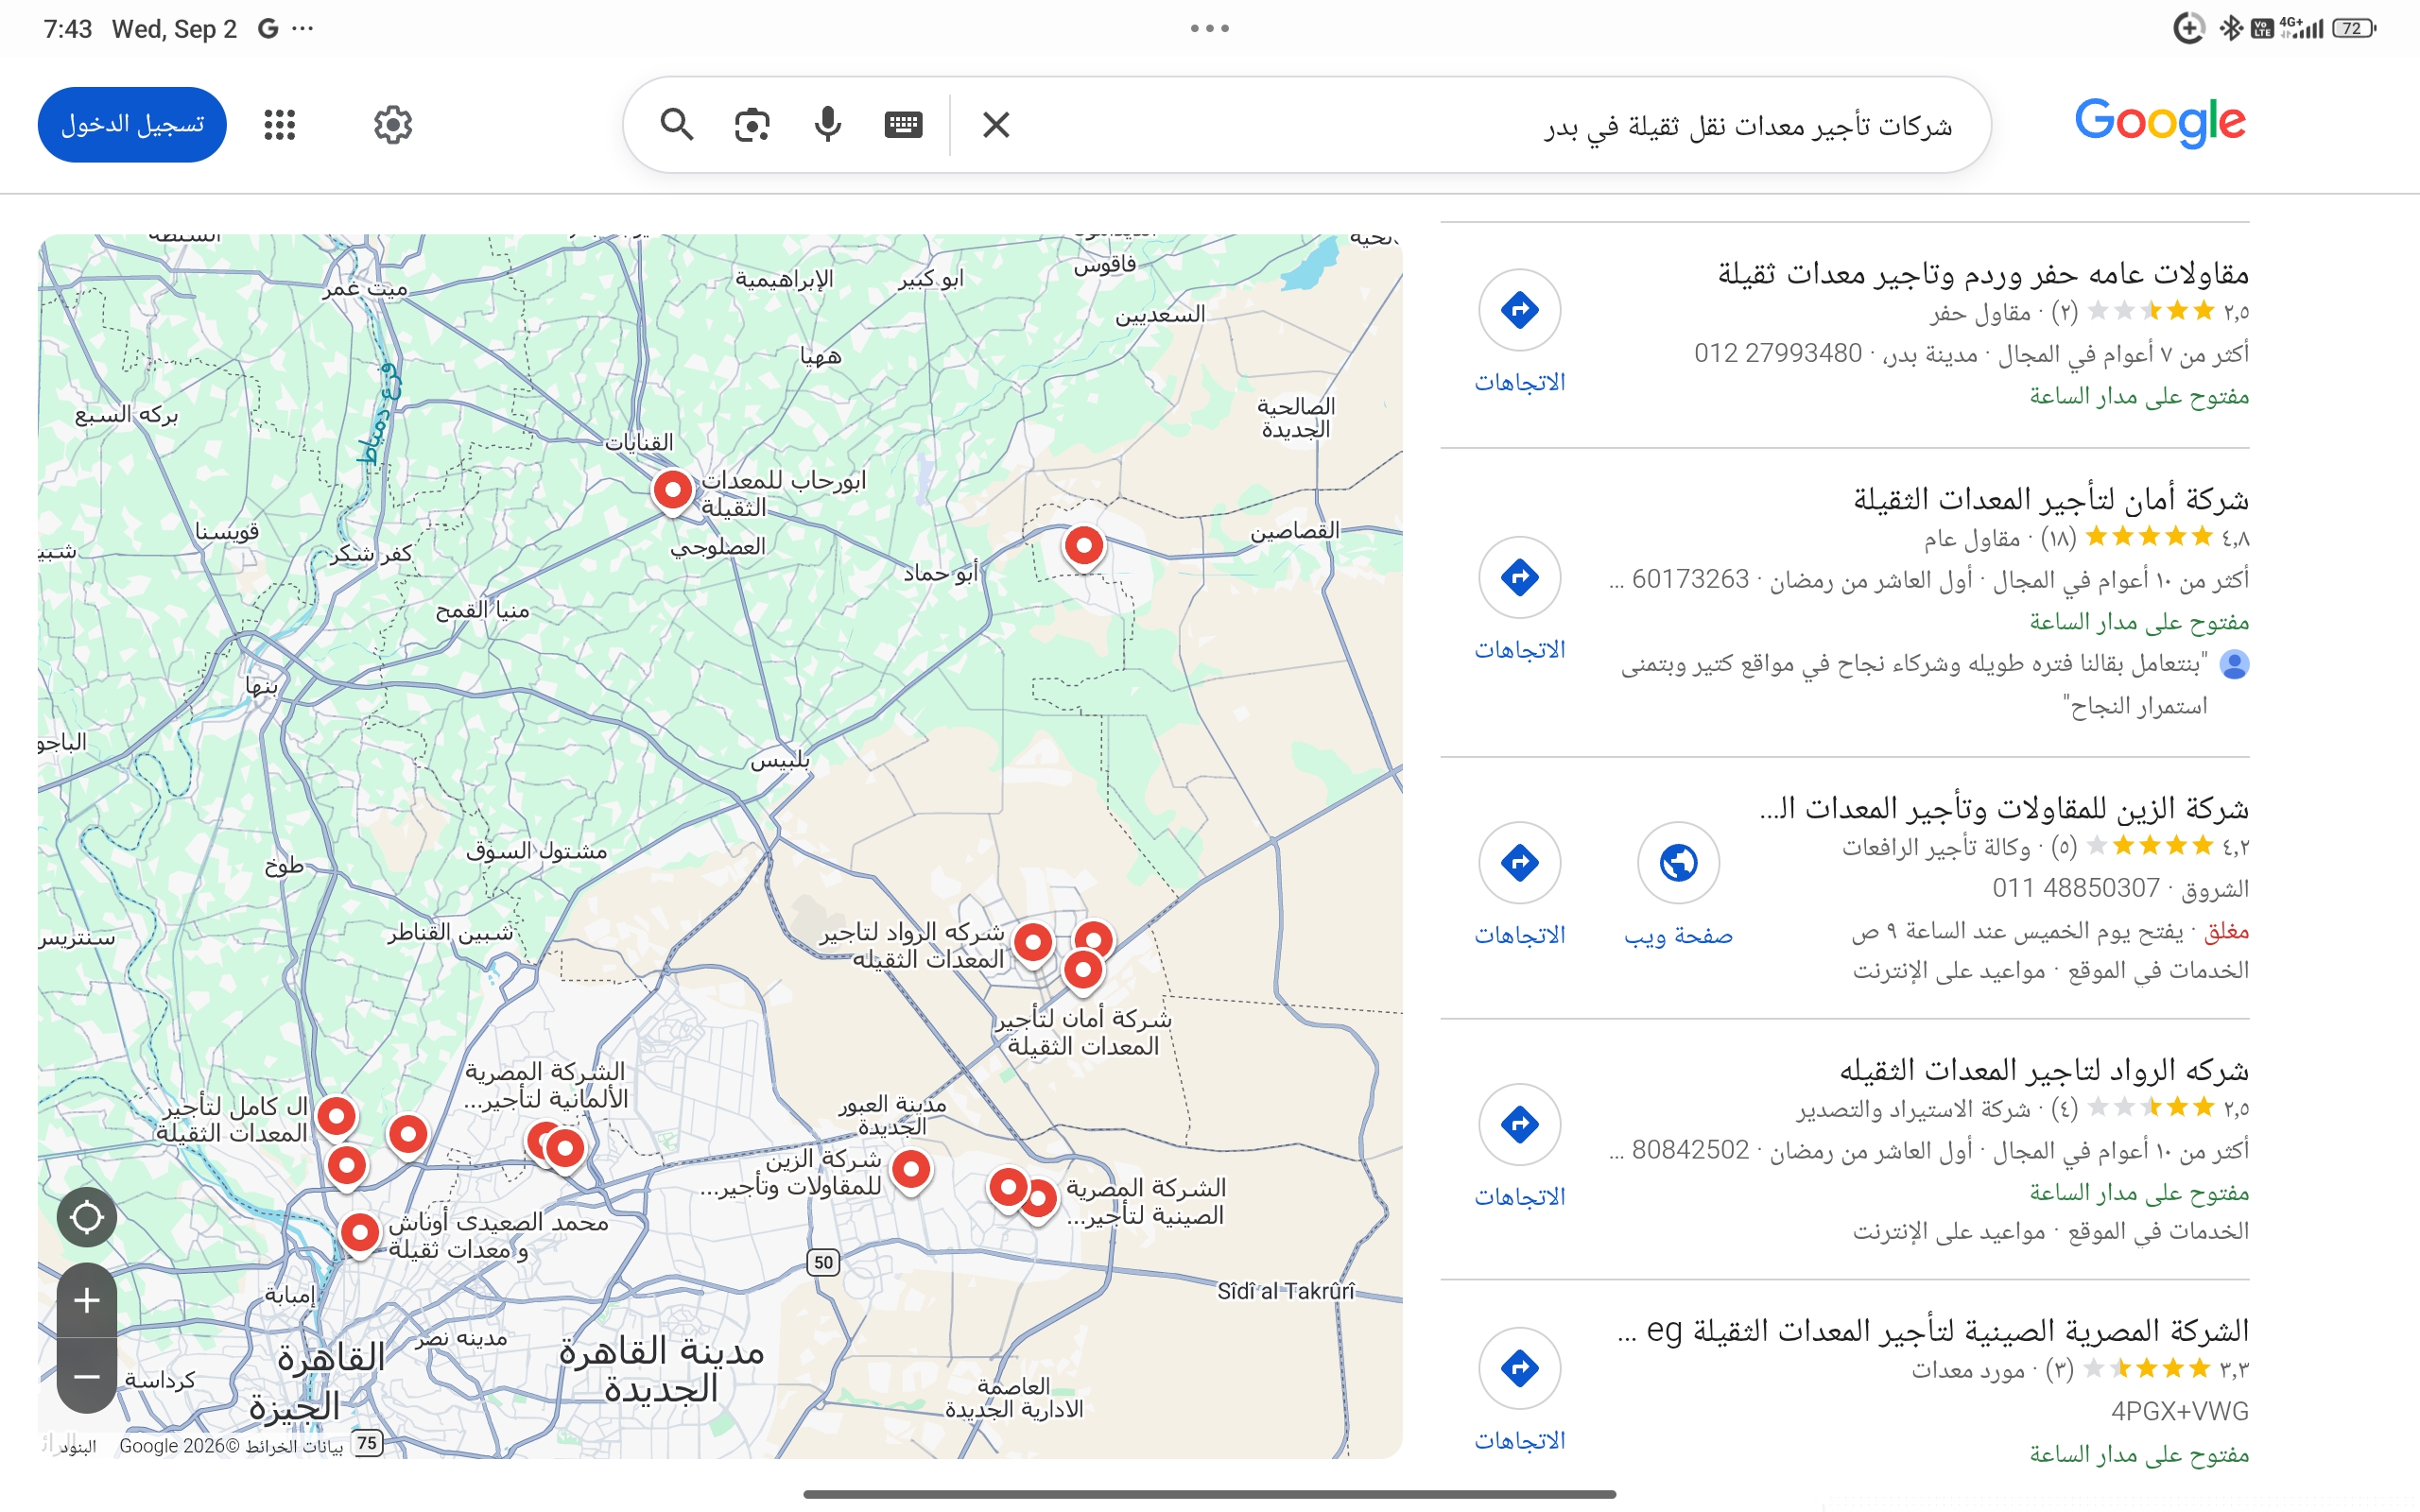Open Google Lens camera search
This screenshot has height=1512, width=2420.
click(752, 125)
